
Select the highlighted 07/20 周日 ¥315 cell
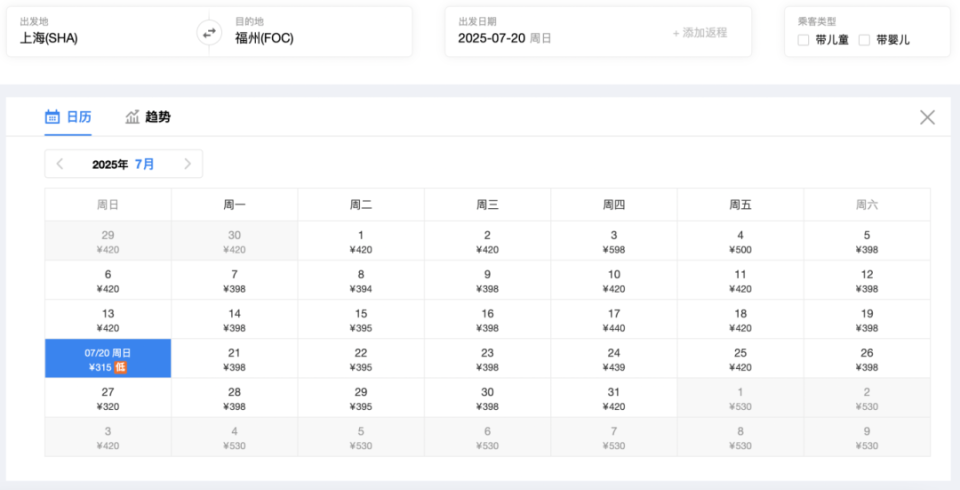point(108,358)
